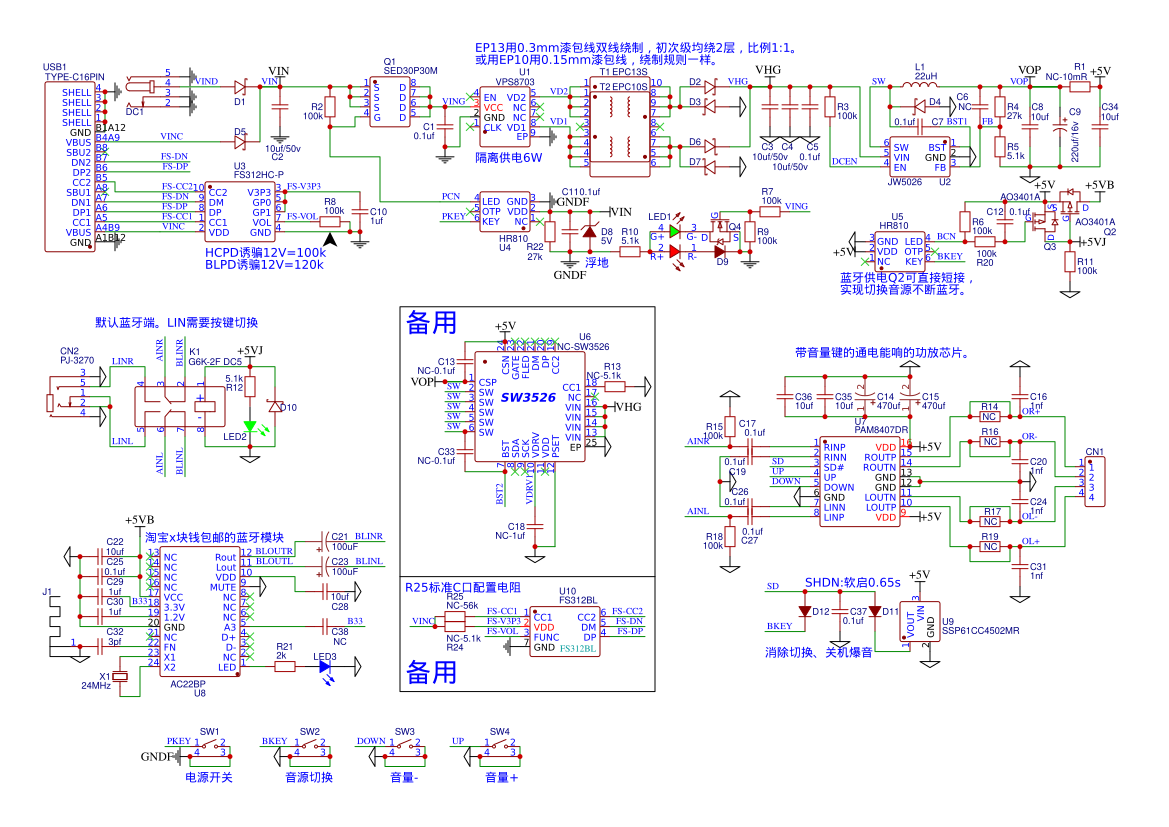The image size is (1169, 827).
Task: Select the AC22BP part label
Action: [188, 684]
